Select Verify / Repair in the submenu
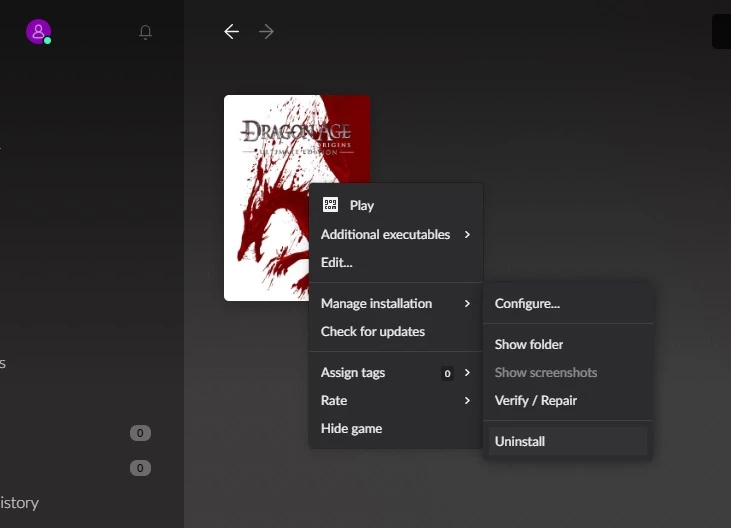This screenshot has height=528, width=731. (568, 400)
